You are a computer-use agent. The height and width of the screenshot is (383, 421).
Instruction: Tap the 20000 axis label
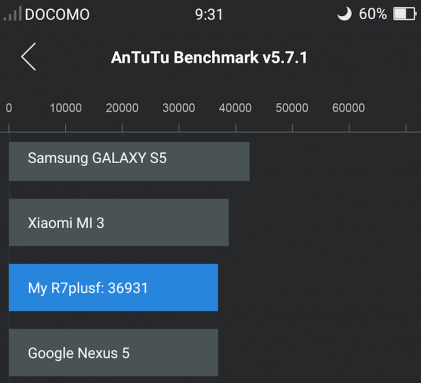(x=122, y=108)
